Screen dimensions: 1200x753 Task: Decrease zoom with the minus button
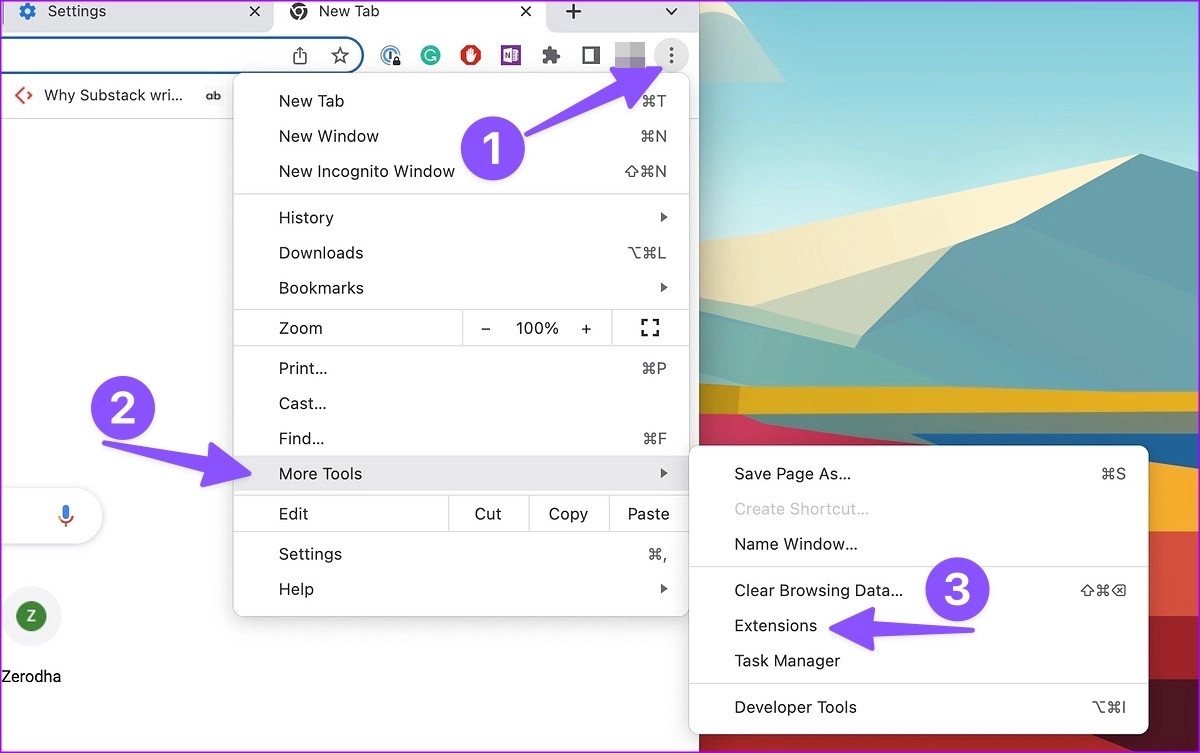[x=486, y=328]
